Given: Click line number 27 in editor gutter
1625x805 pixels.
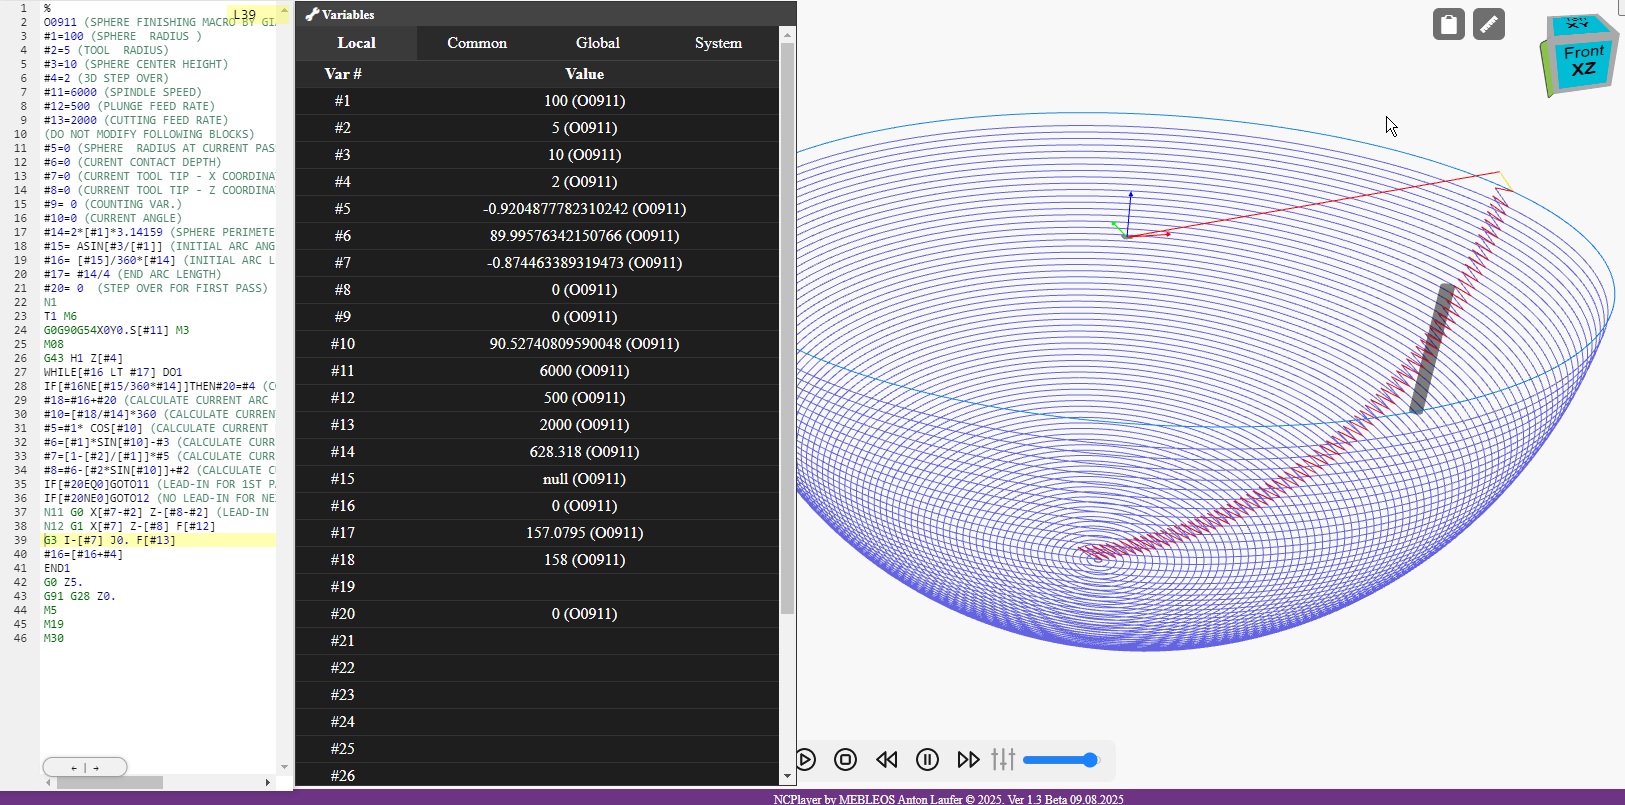Looking at the screenshot, I should tap(20, 372).
